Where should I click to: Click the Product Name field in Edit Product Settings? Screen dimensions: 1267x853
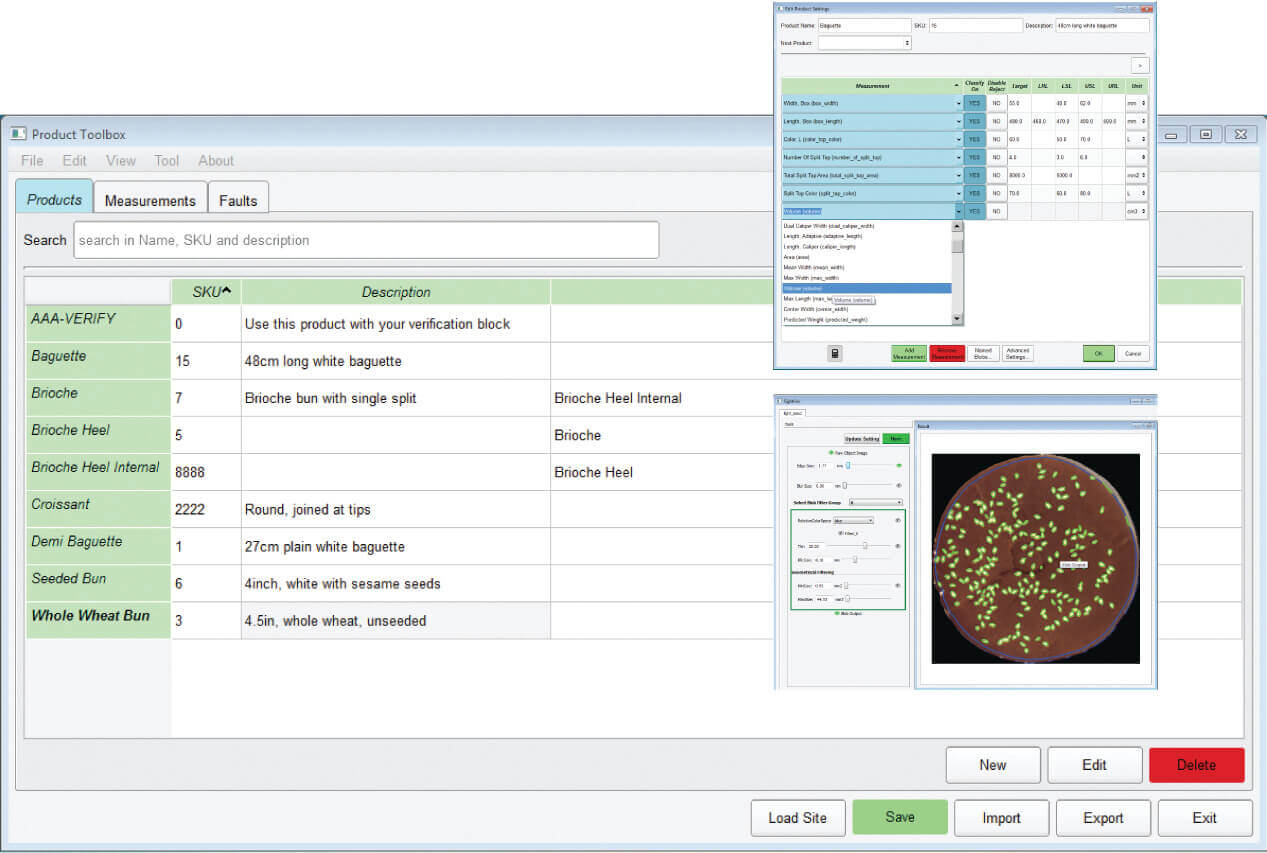[864, 25]
